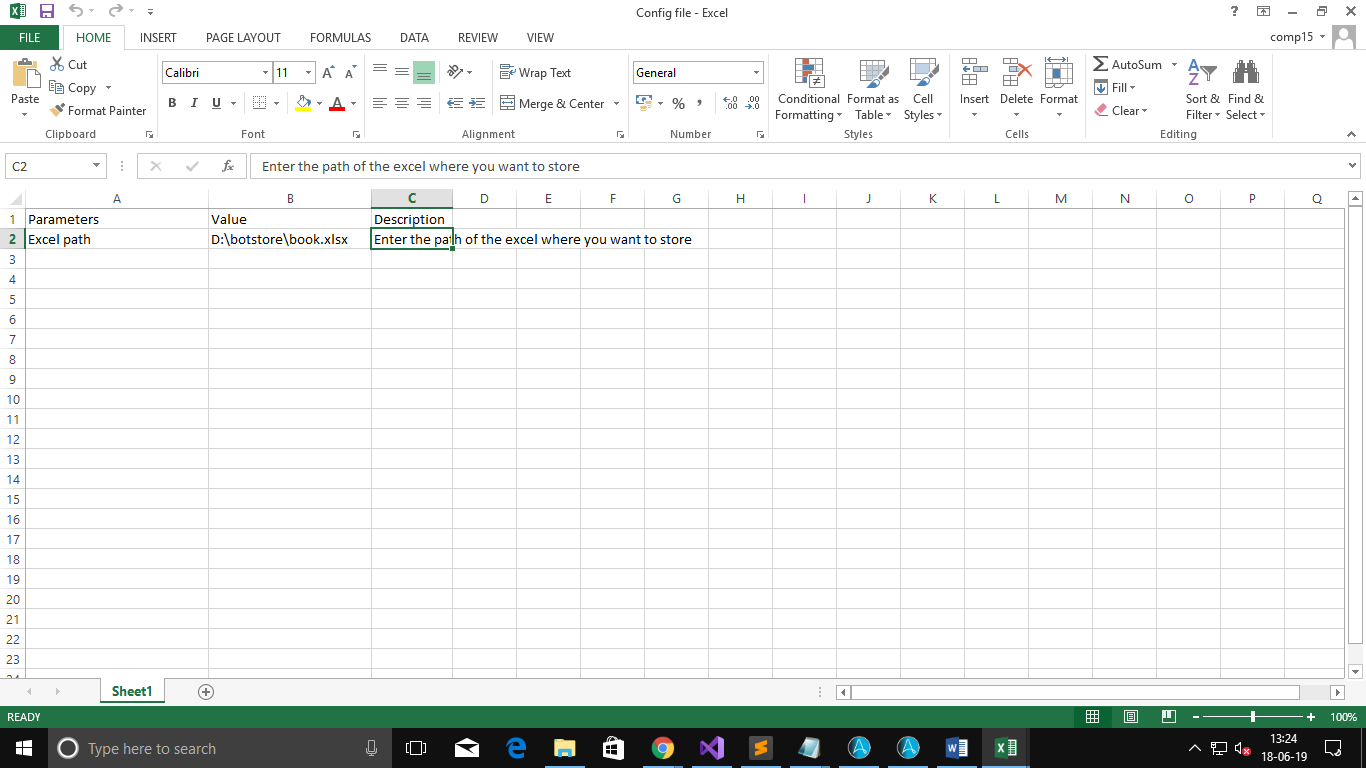Open the font name dropdown showing Calibri
The height and width of the screenshot is (768, 1366).
coord(266,73)
